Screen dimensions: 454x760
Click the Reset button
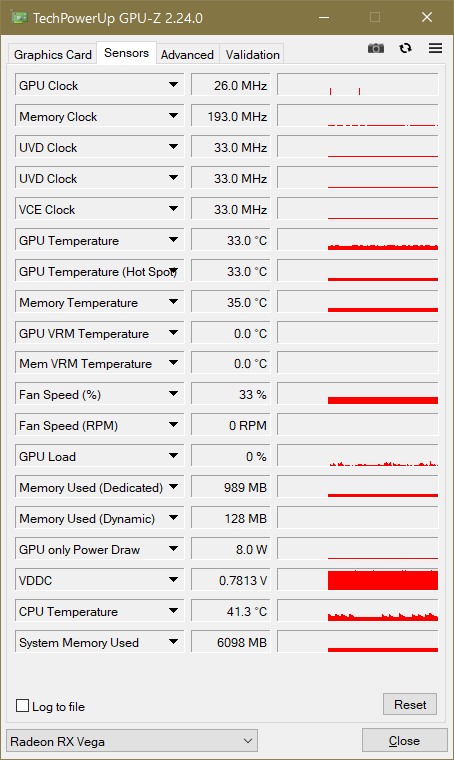tap(410, 704)
